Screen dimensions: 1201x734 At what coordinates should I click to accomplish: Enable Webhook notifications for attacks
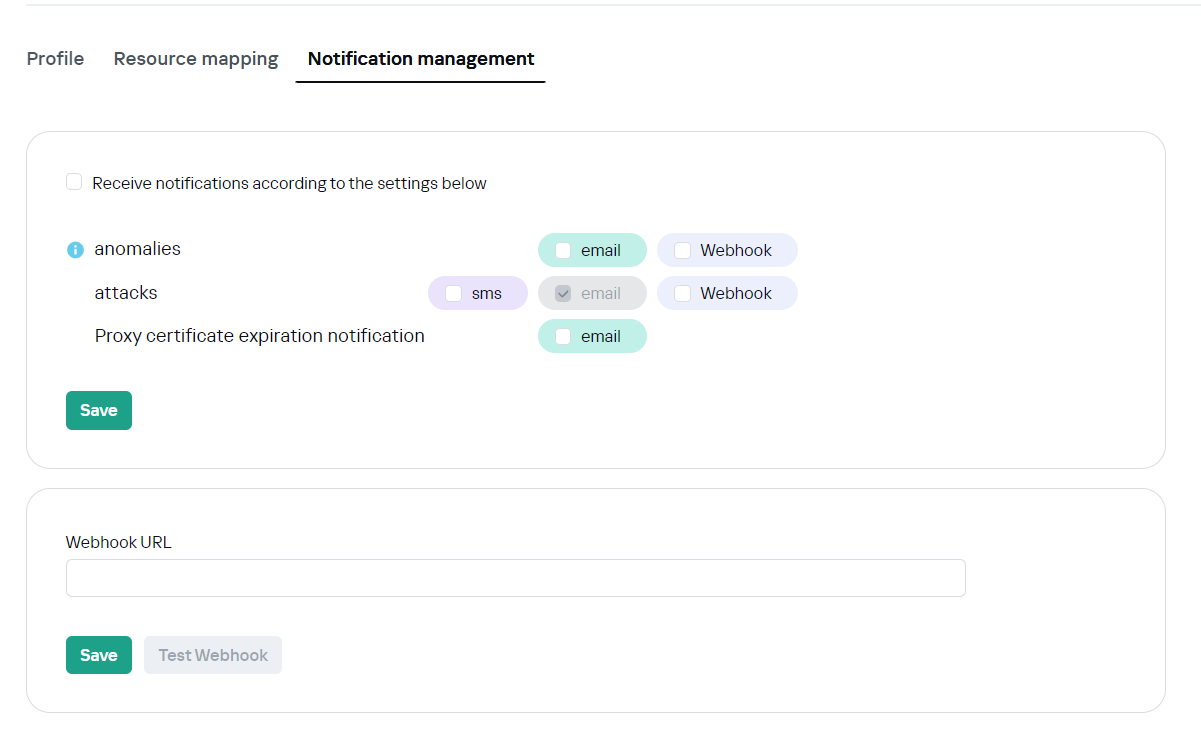(682, 294)
